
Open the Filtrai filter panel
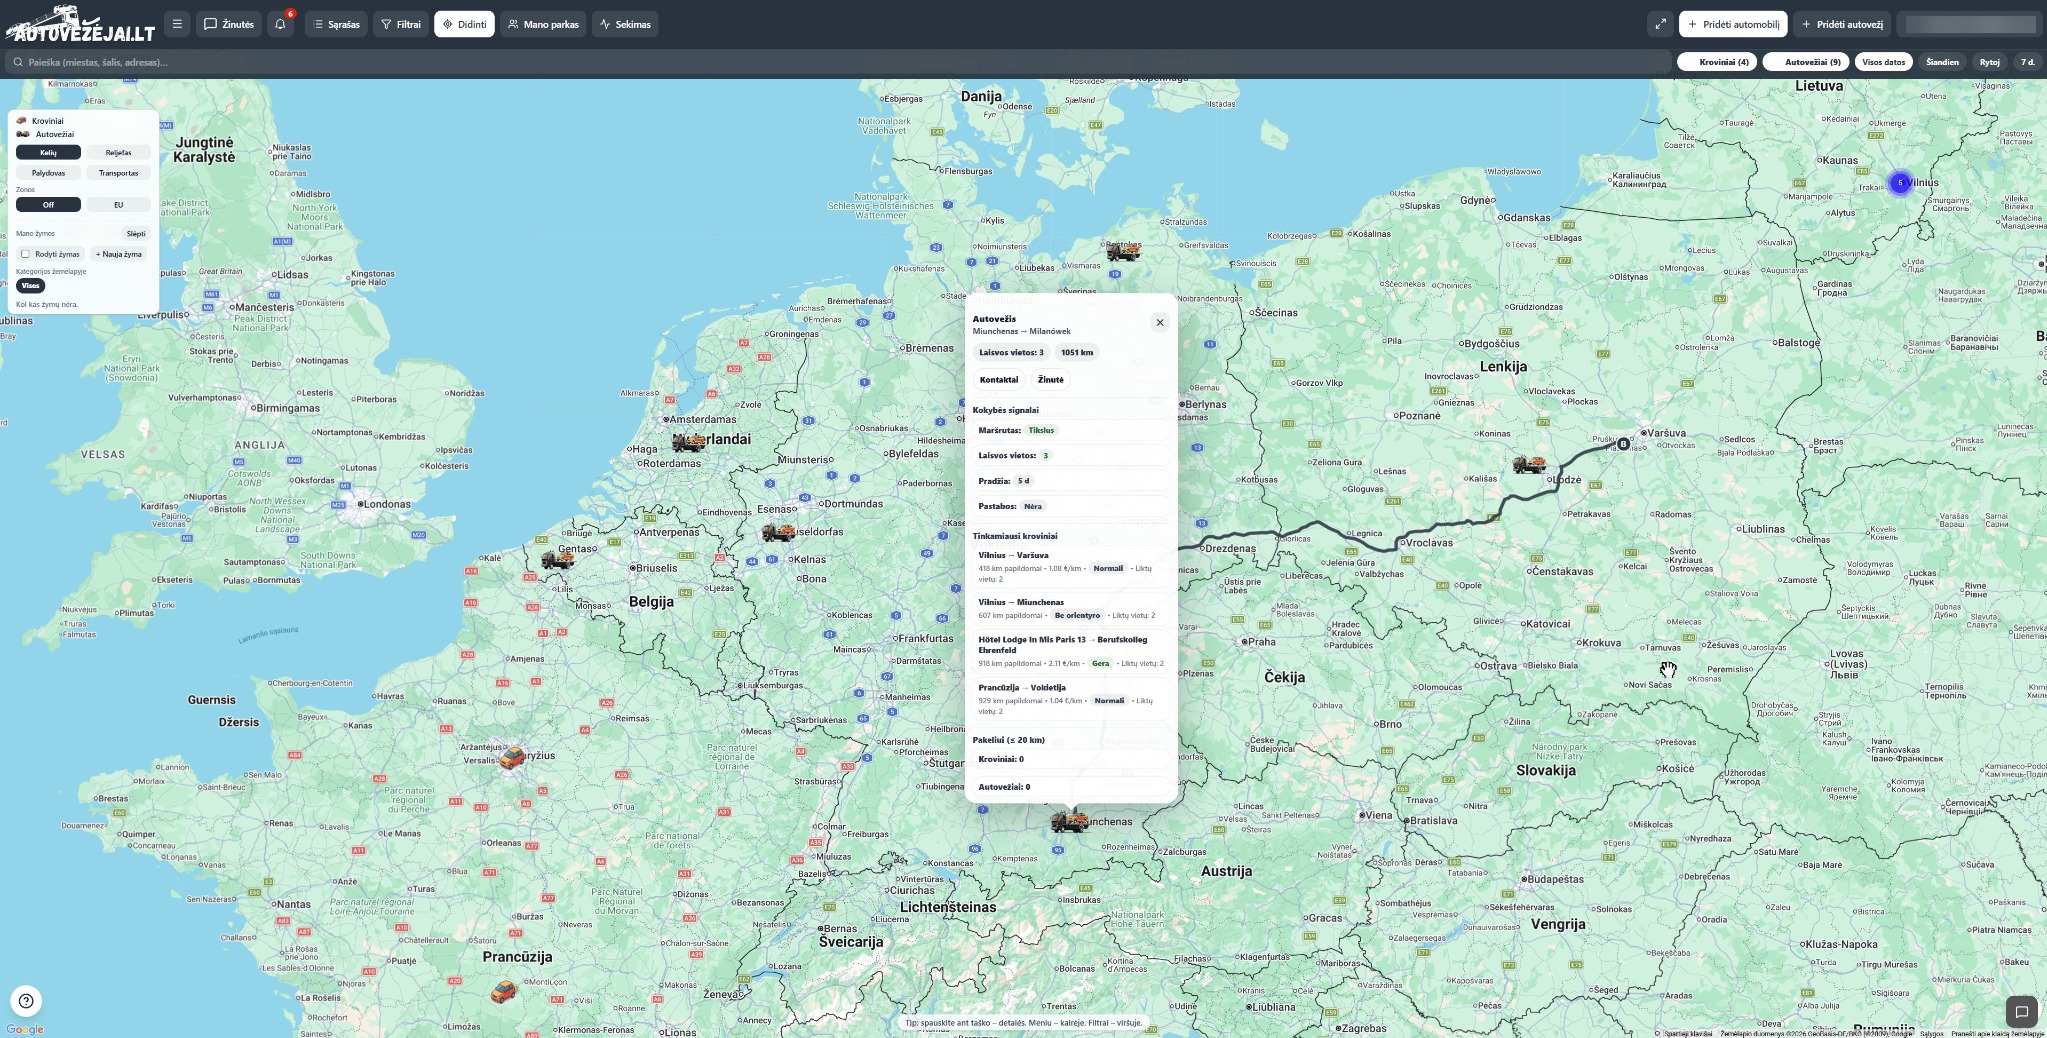[x=401, y=24]
